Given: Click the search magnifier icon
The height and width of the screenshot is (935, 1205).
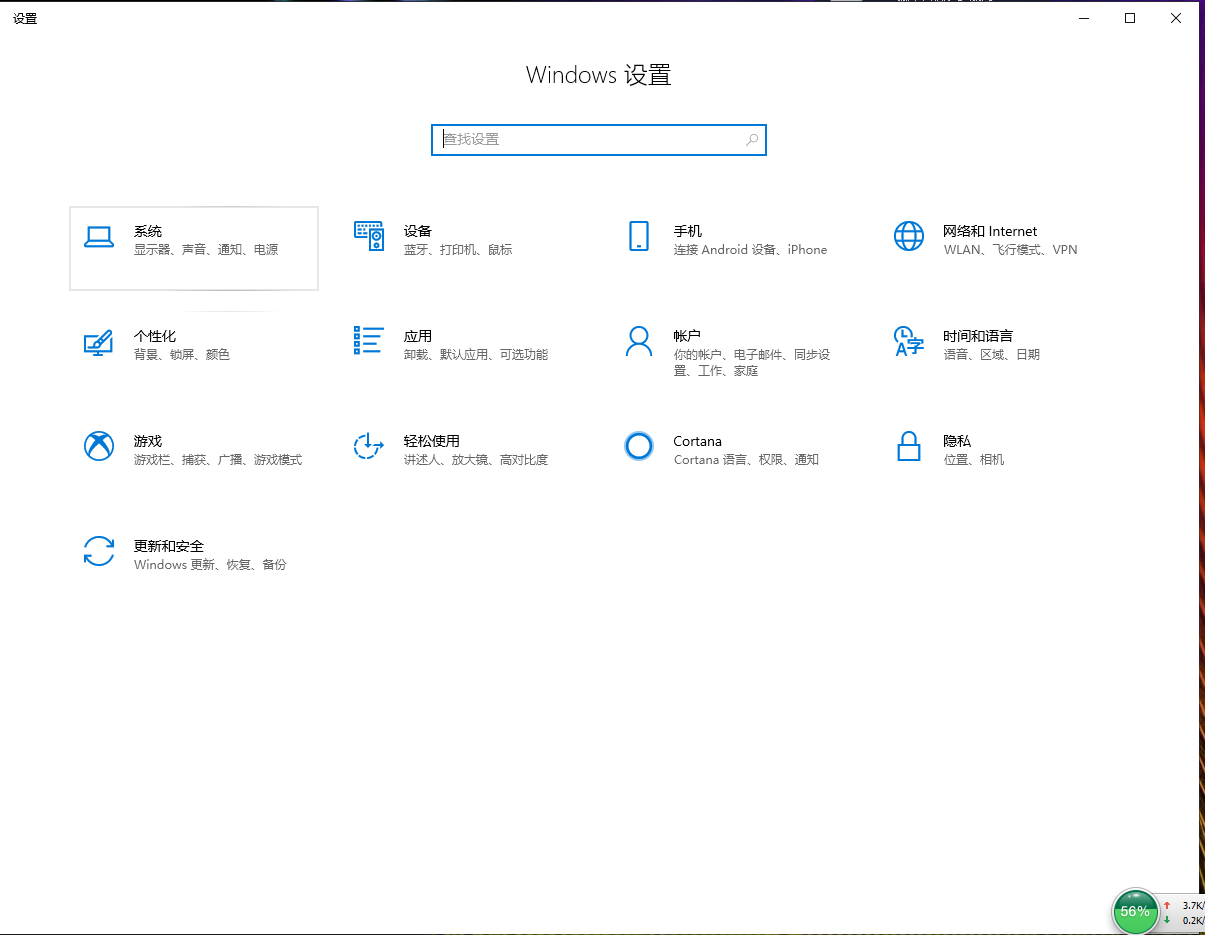Looking at the screenshot, I should pyautogui.click(x=752, y=140).
